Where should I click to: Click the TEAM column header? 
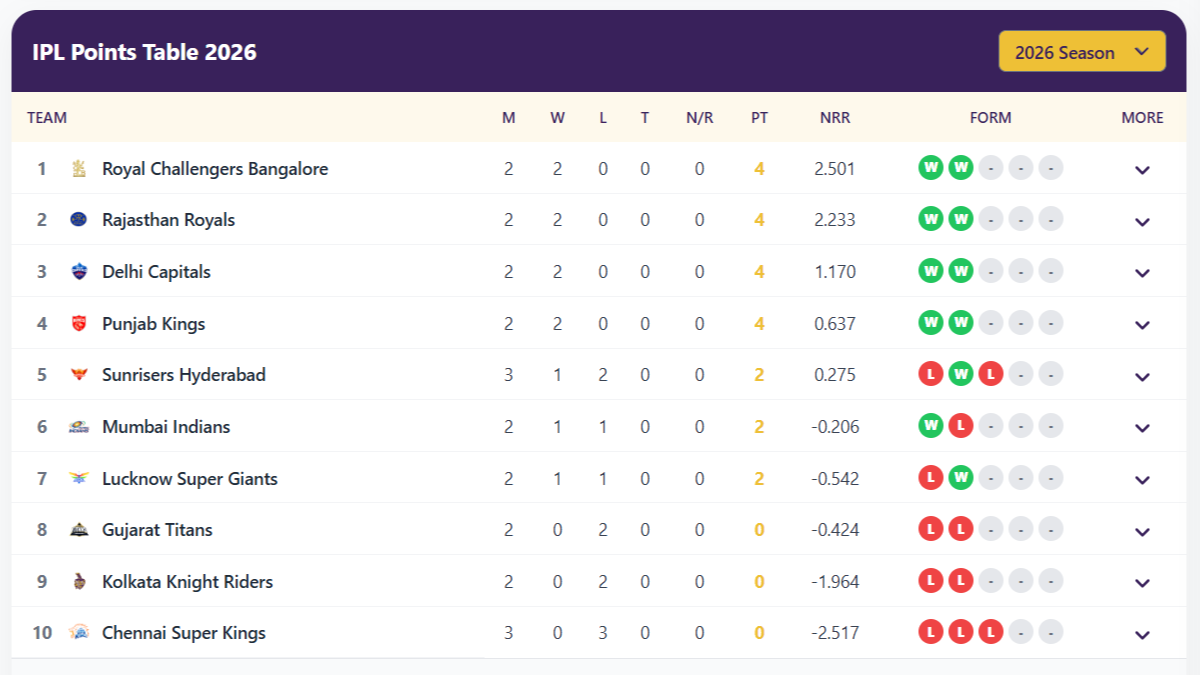(47, 117)
